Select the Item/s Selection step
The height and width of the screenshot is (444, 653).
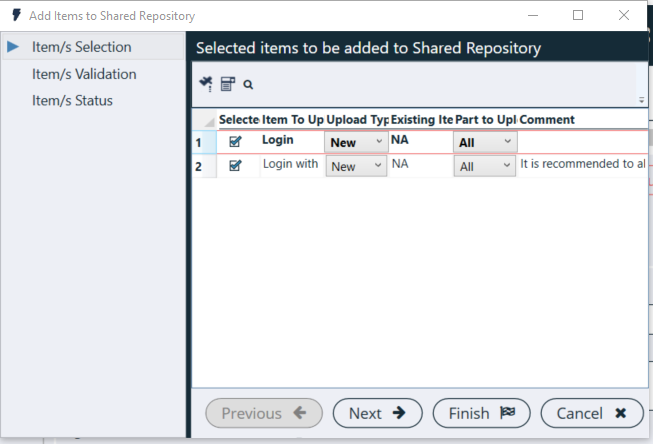[x=81, y=47]
